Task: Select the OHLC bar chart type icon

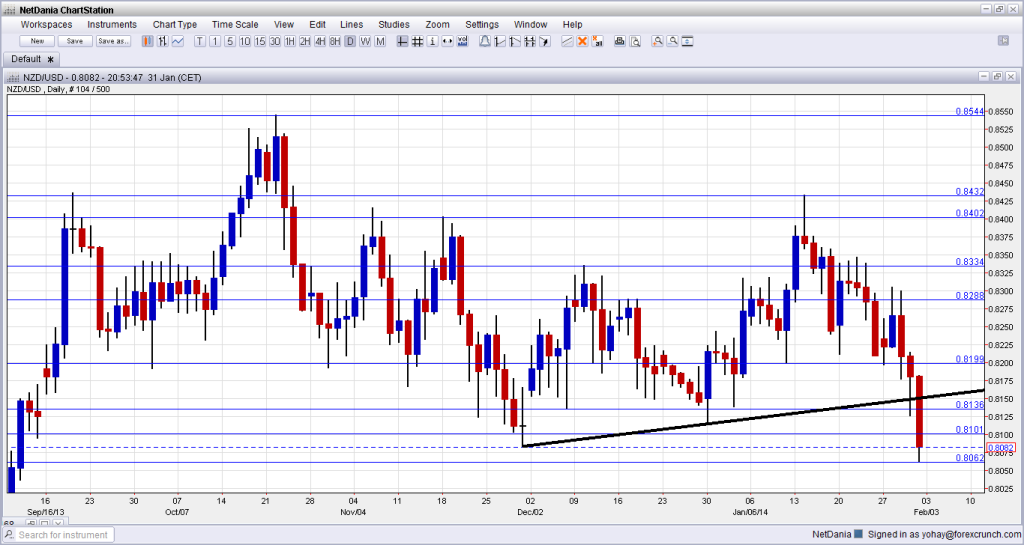Action: pyautogui.click(x=163, y=41)
